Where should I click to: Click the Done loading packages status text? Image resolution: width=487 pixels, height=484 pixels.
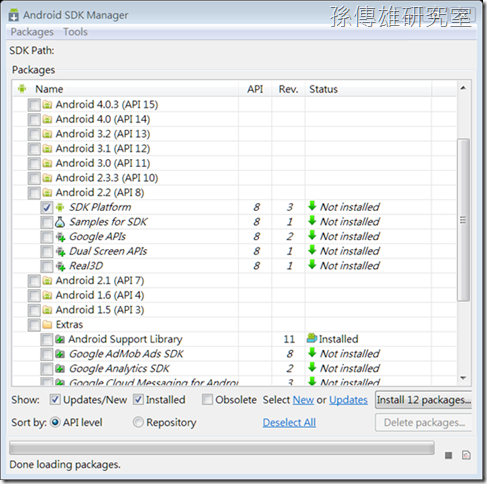pyautogui.click(x=65, y=465)
